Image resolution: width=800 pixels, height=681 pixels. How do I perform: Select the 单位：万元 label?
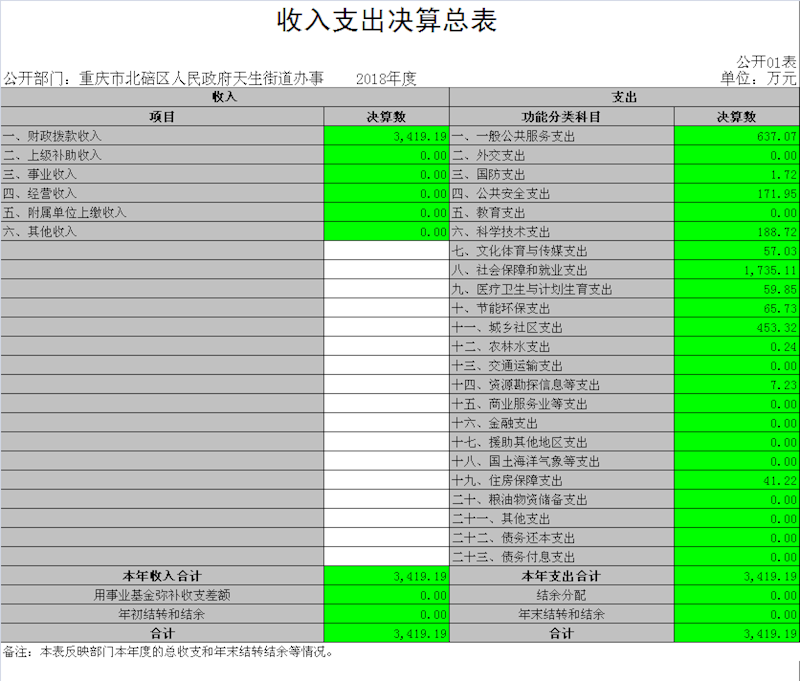pyautogui.click(x=758, y=78)
